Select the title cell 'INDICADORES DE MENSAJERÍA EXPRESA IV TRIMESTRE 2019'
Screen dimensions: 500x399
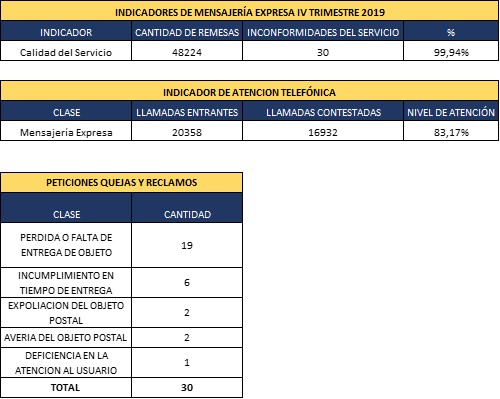click(250, 12)
